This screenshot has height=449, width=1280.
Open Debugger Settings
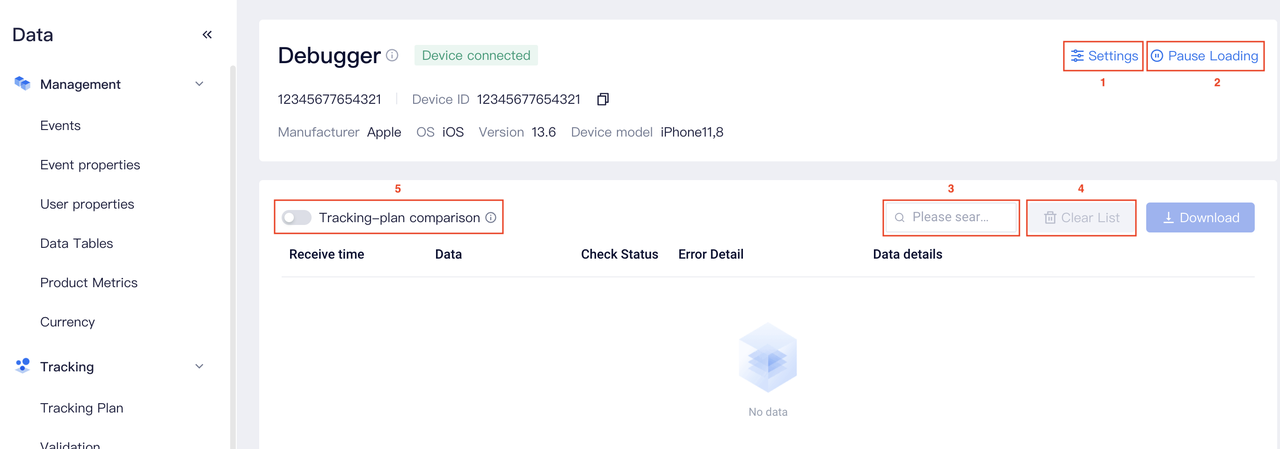[x=1104, y=56]
